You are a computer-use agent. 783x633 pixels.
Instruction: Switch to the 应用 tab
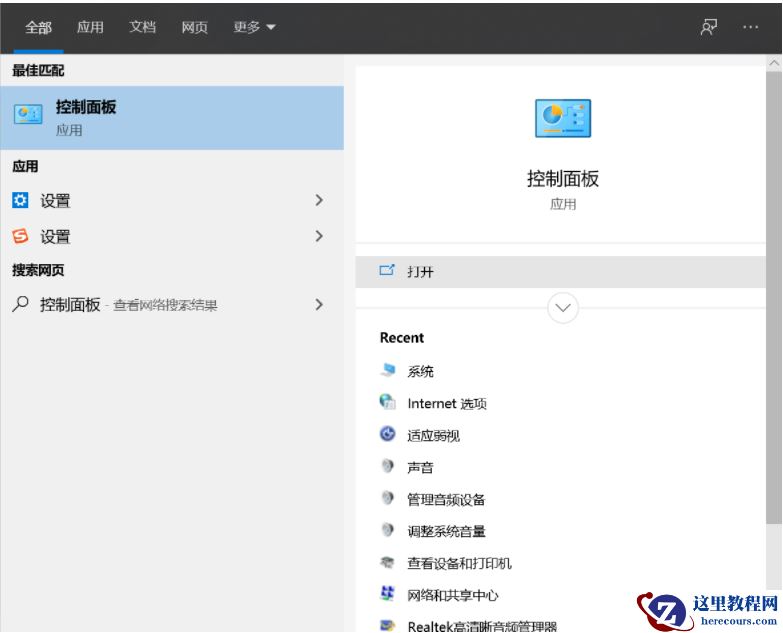pos(90,27)
